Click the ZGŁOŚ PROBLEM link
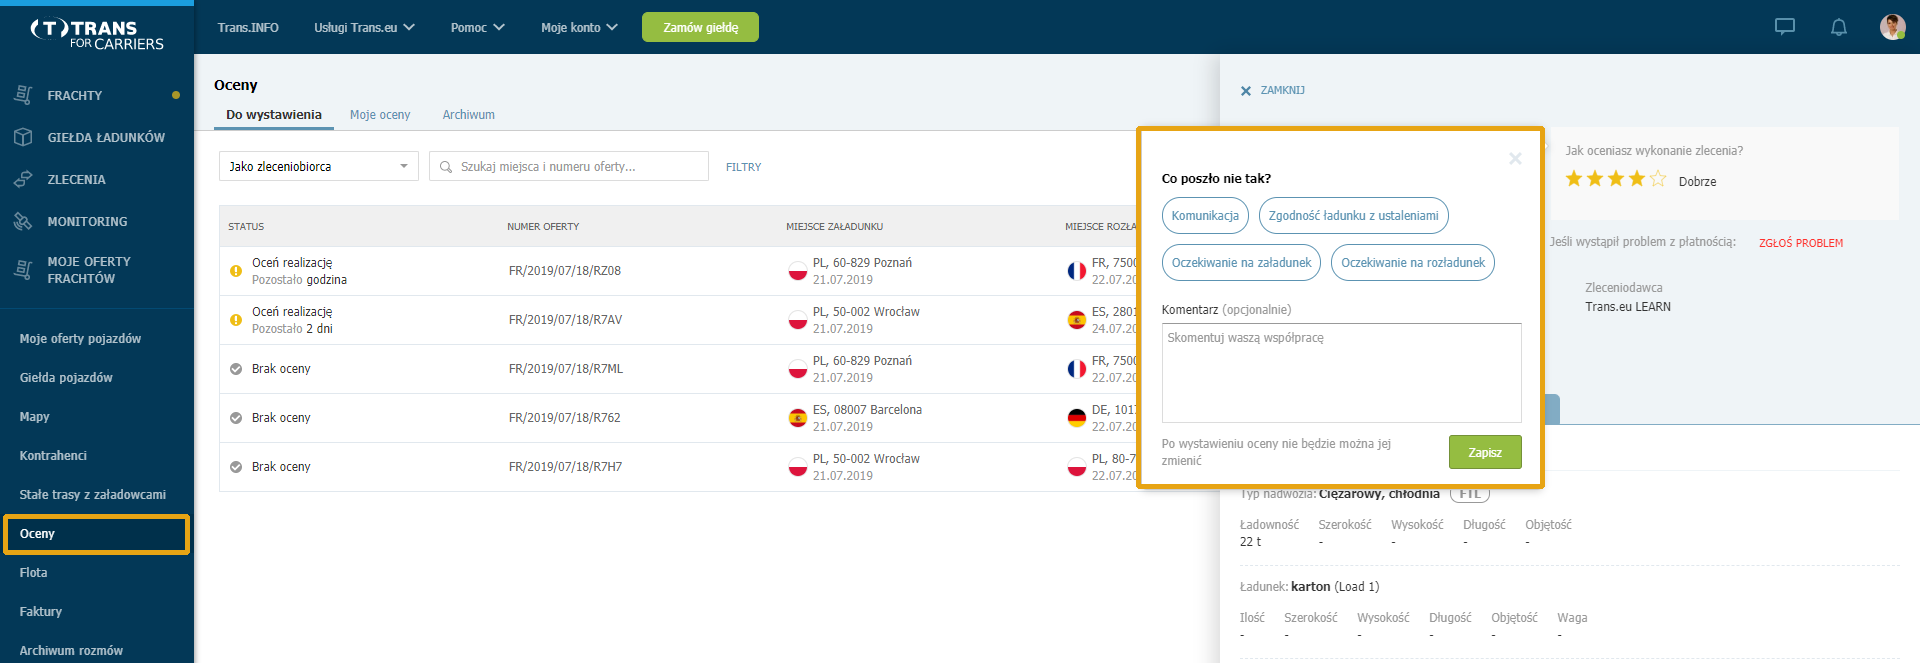 (1801, 243)
